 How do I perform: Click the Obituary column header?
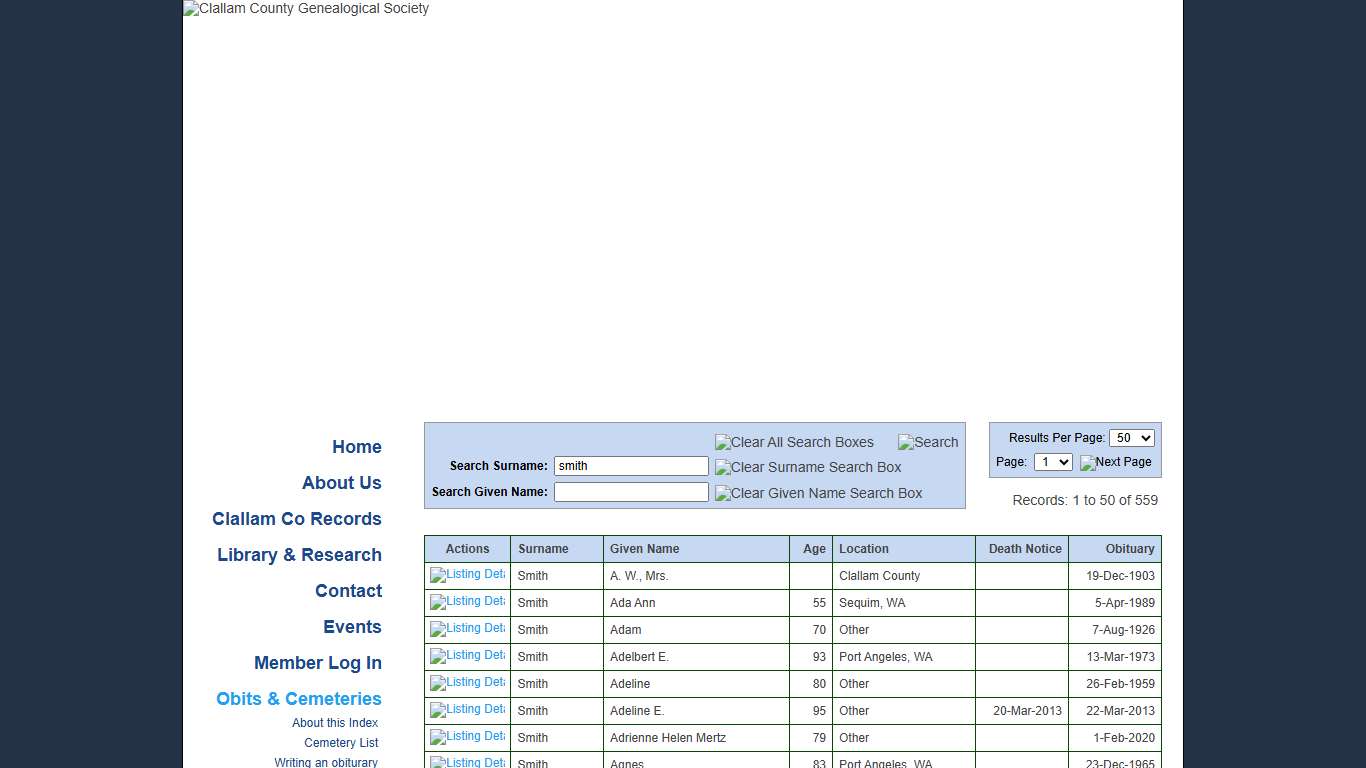point(1129,549)
